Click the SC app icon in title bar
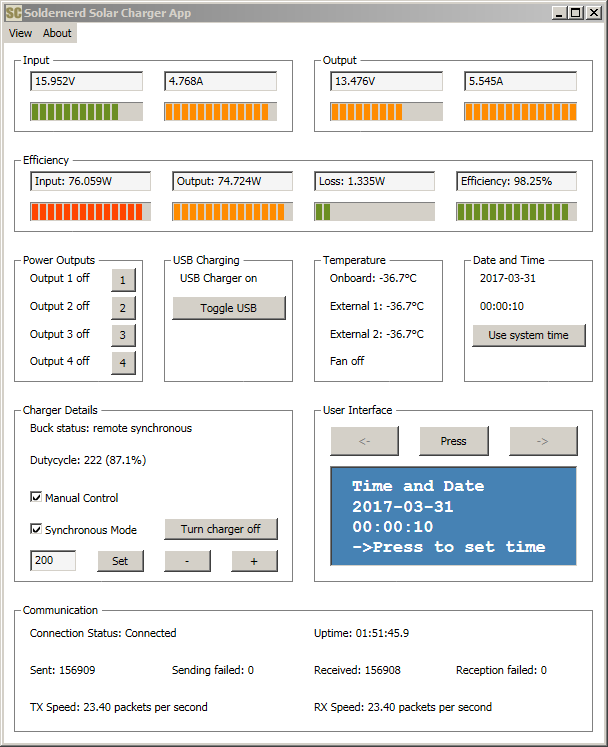The height and width of the screenshot is (747, 608). [13, 13]
